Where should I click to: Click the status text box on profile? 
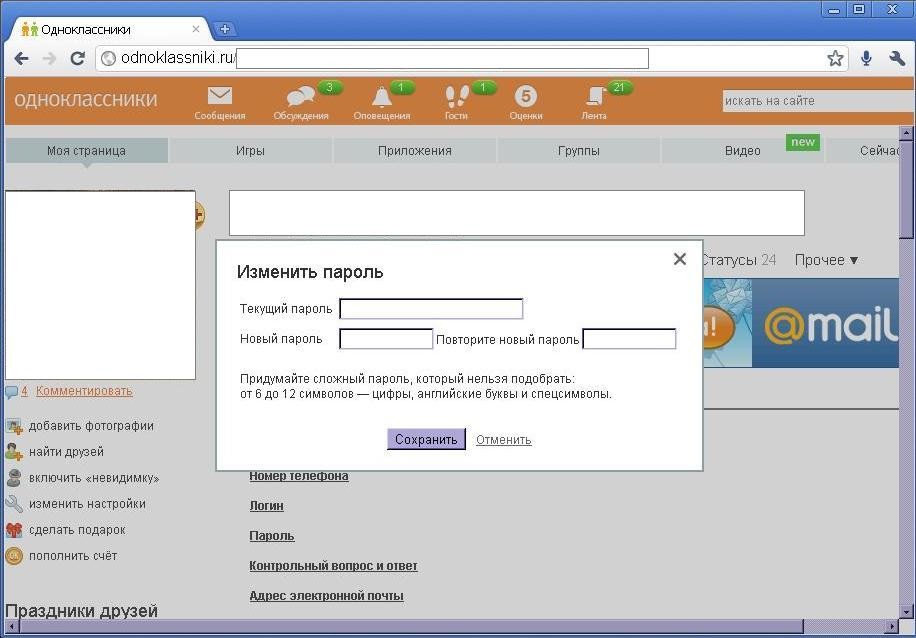click(x=517, y=213)
